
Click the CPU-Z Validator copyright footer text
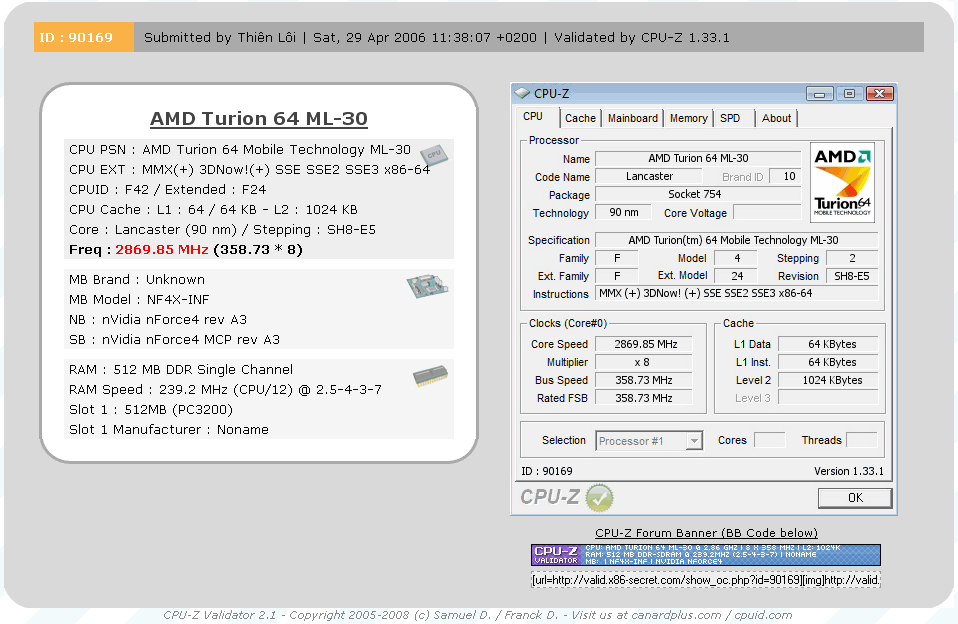[478, 615]
